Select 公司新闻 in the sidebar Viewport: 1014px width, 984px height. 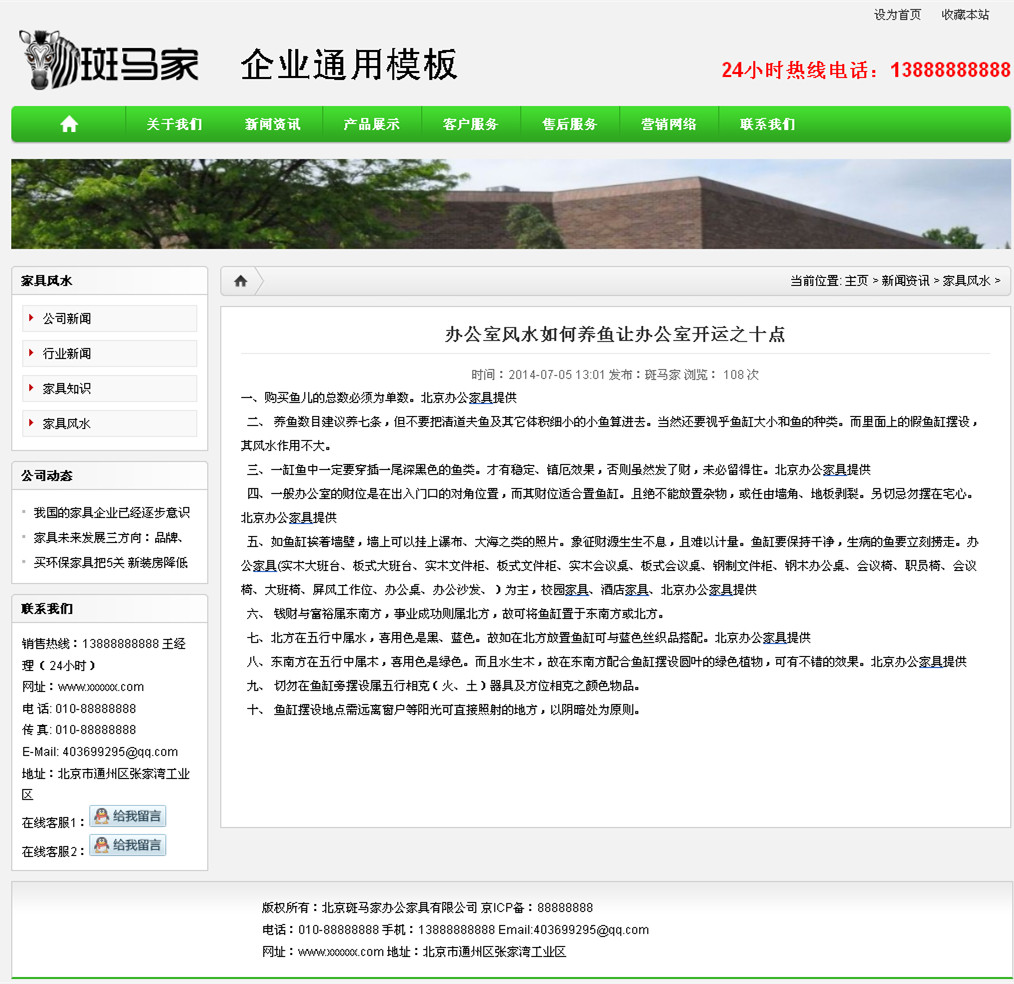click(x=67, y=319)
